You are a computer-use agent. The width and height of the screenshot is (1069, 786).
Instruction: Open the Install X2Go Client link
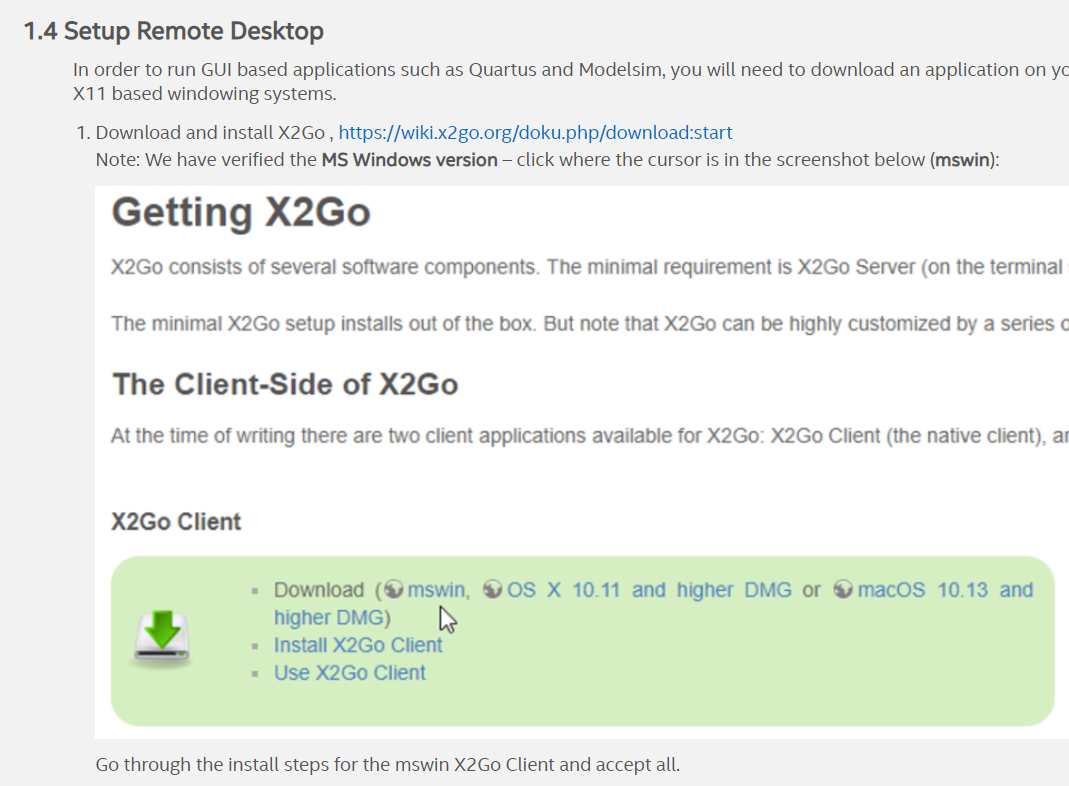358,645
